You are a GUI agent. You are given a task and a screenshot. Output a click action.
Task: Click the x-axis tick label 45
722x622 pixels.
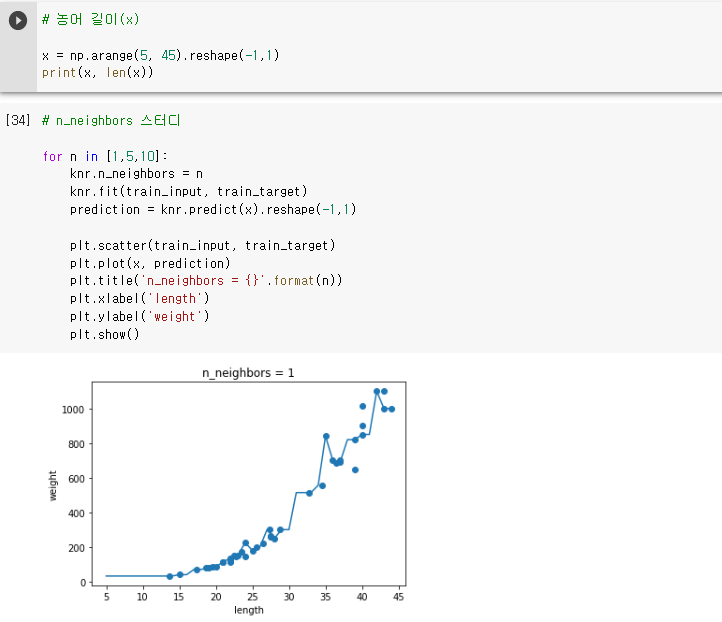(x=399, y=597)
